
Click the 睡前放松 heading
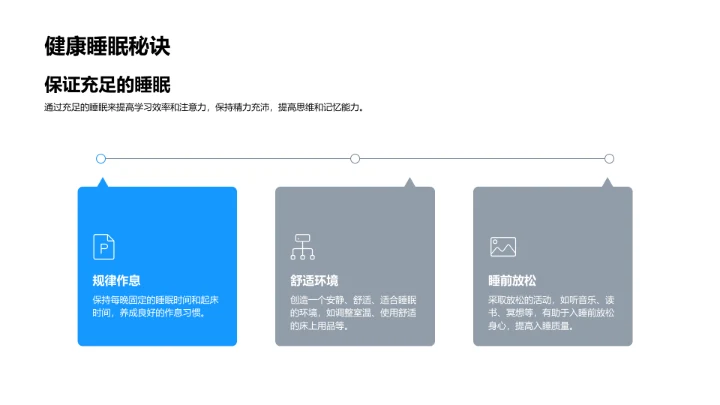[x=512, y=280]
